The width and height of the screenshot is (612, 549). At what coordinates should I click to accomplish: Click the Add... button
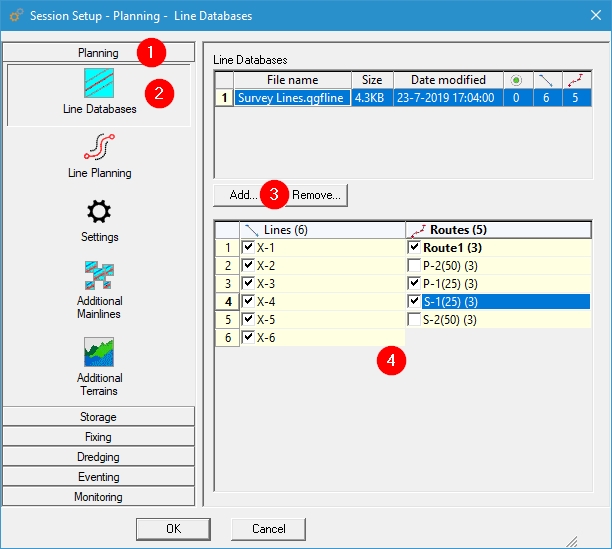[243, 195]
